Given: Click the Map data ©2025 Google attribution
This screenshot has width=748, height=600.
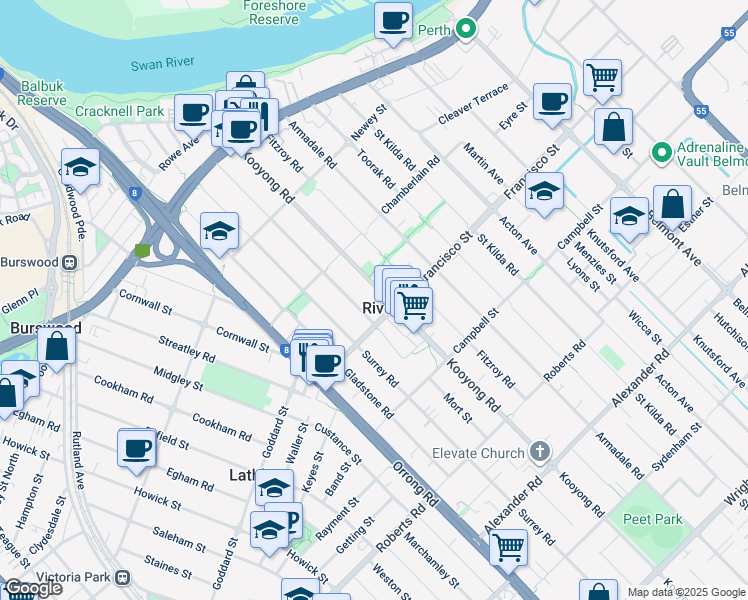Looking at the screenshot, I should (x=687, y=592).
